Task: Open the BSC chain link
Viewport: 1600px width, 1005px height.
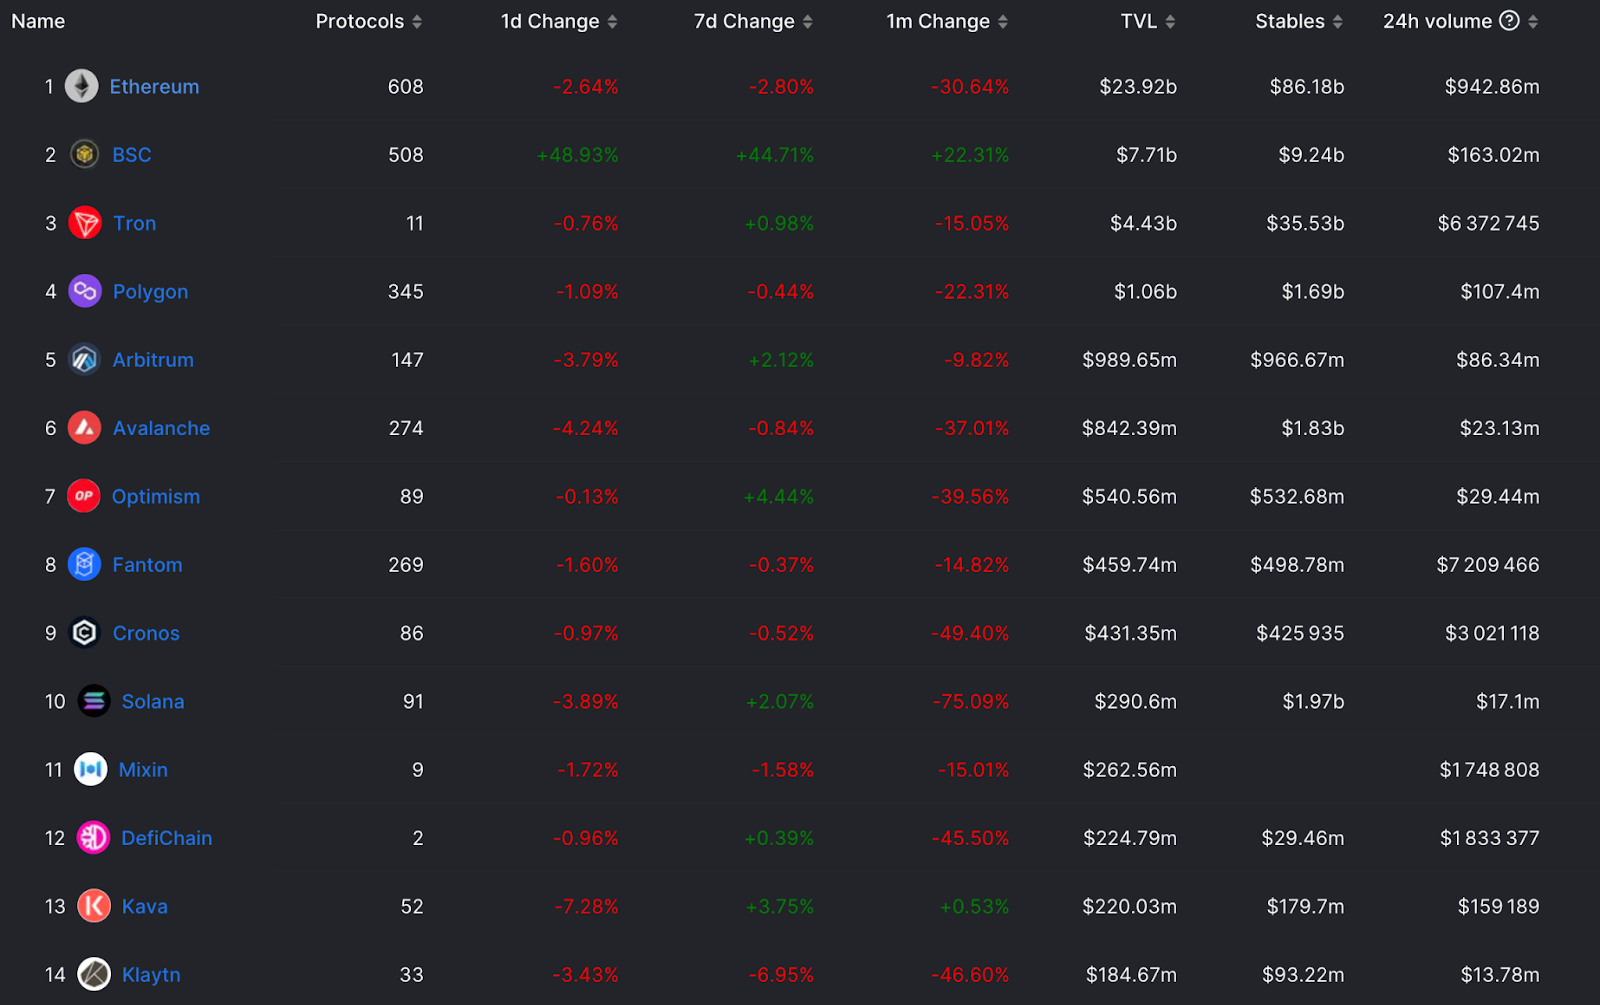Action: pos(132,155)
